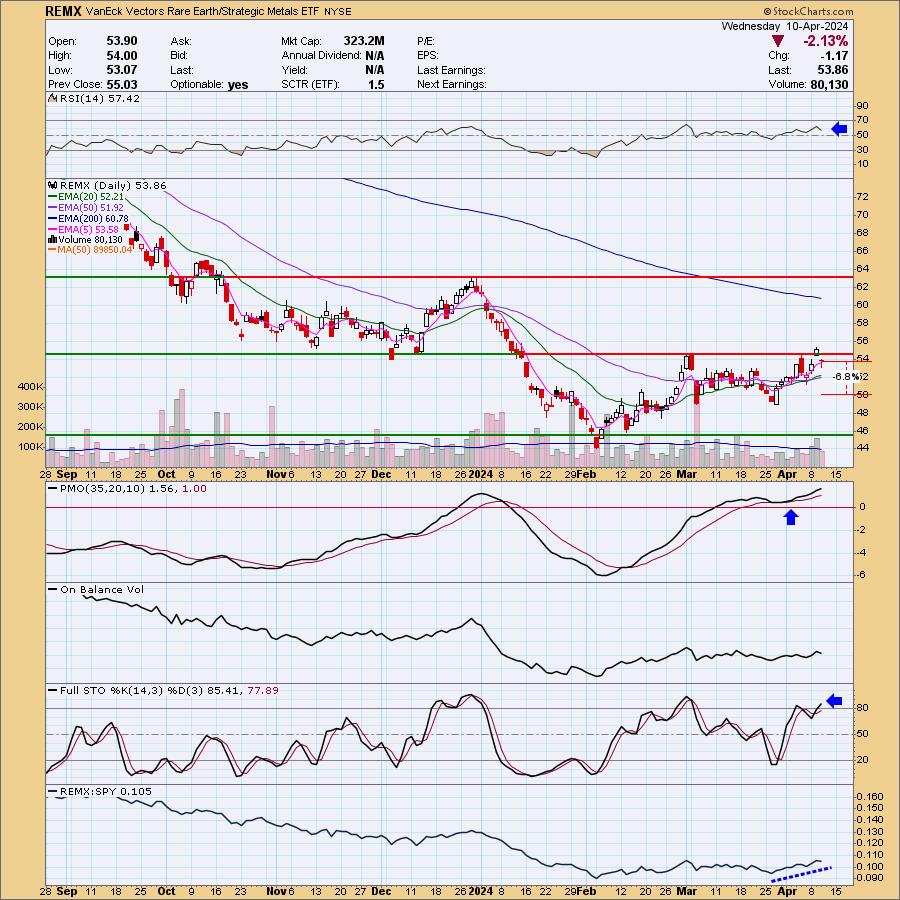Click the Annual Dividend N/A value
The image size is (900, 900).
[x=374, y=55]
